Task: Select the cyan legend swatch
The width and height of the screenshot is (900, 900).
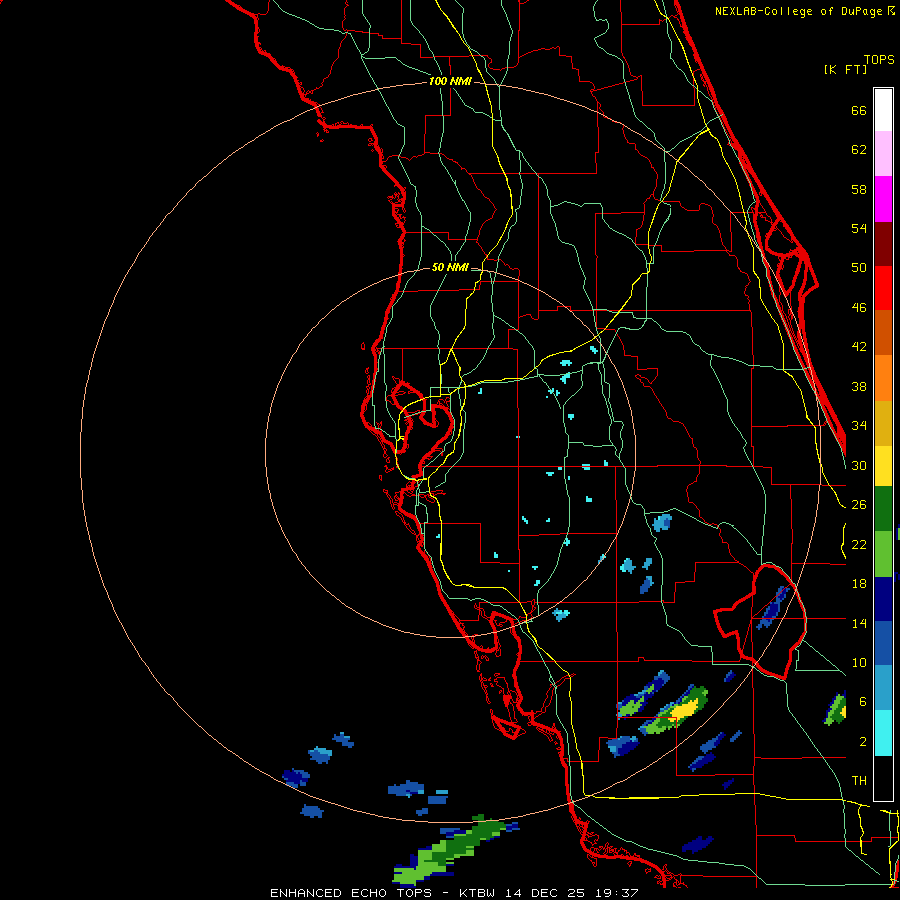Action: (883, 733)
